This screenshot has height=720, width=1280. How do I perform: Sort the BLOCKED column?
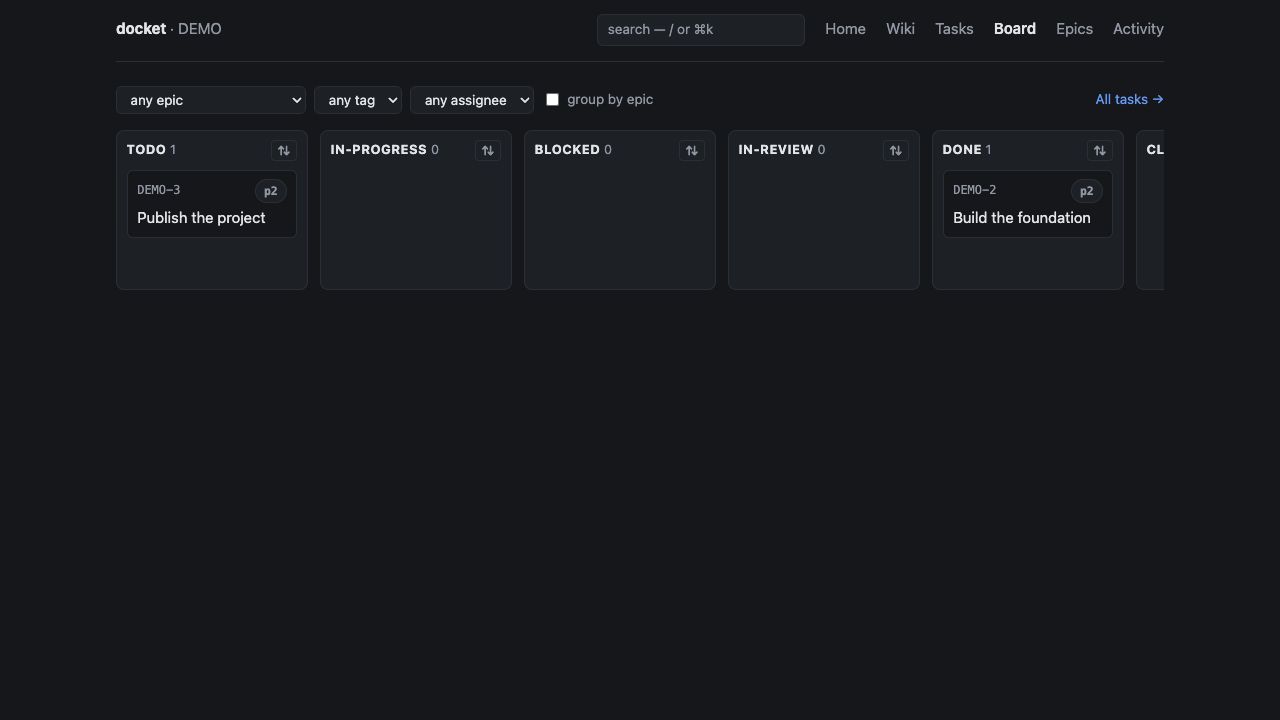692,150
